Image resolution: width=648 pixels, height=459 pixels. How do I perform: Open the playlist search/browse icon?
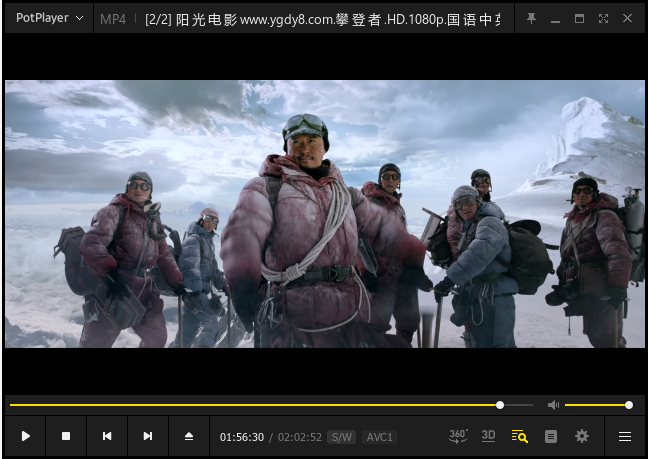[x=519, y=436]
